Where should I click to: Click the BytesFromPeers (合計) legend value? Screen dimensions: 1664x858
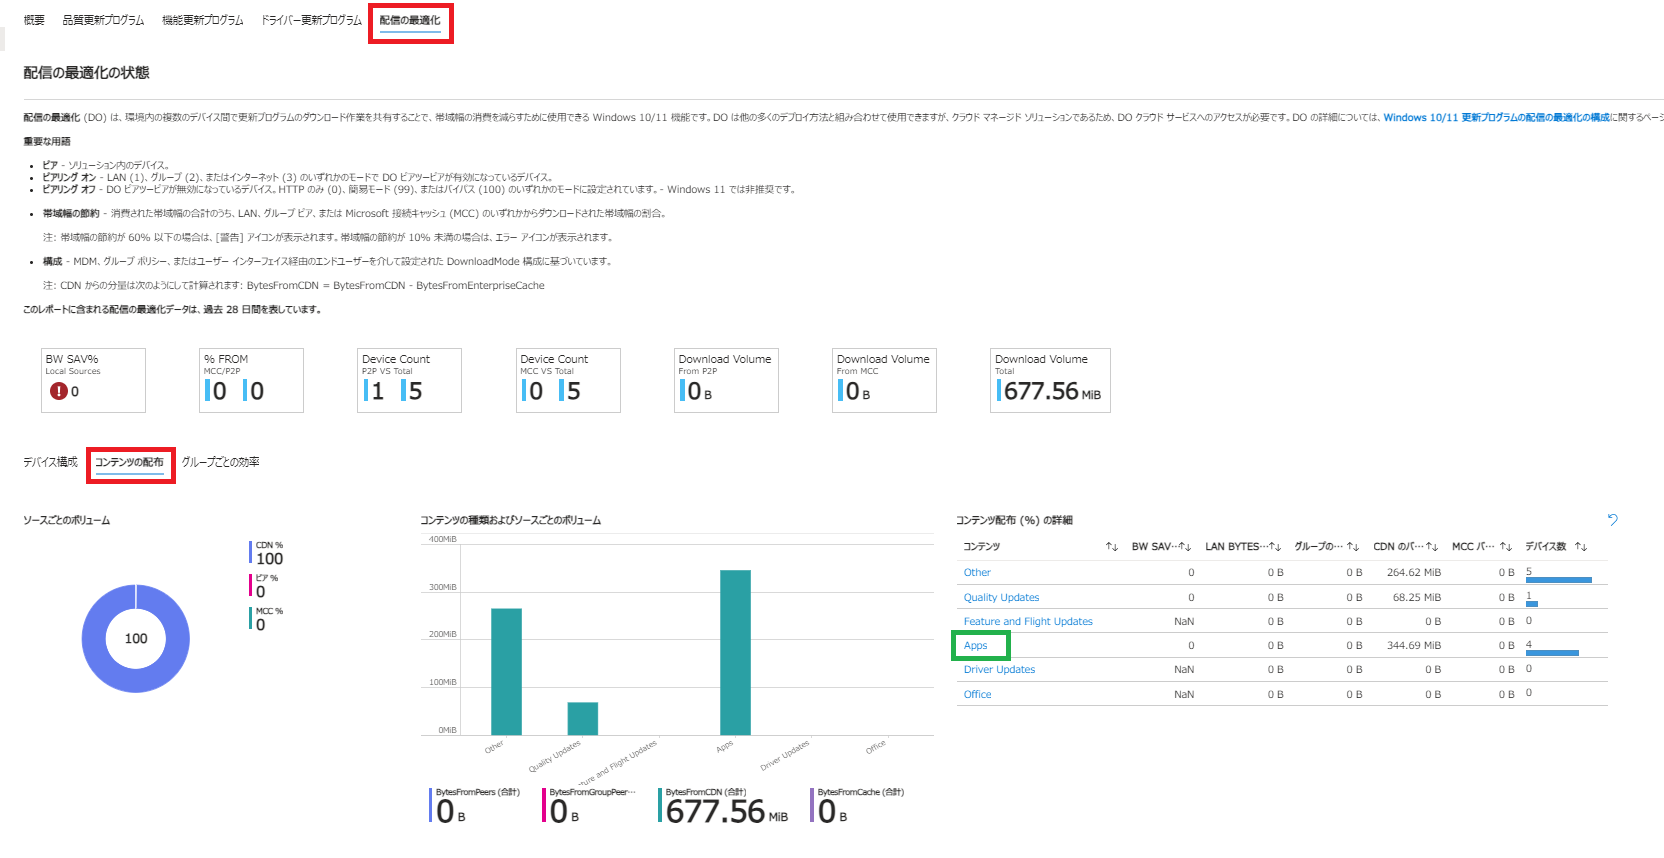pyautogui.click(x=475, y=806)
